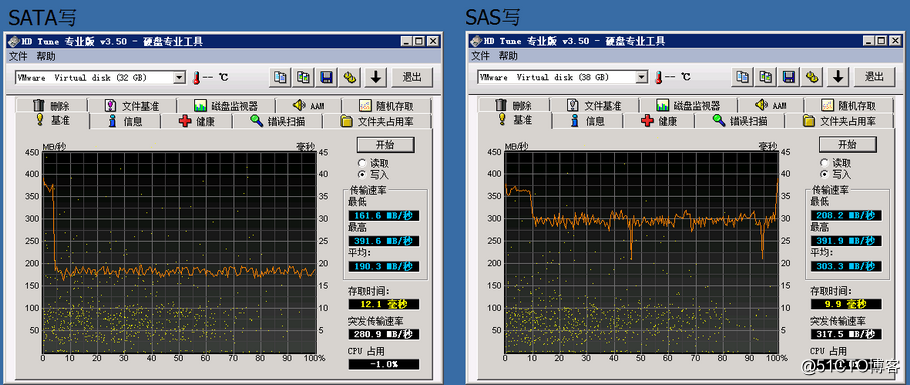
Task: Click down-arrow minimize-to-tray icon in SATA window
Action: (376, 77)
